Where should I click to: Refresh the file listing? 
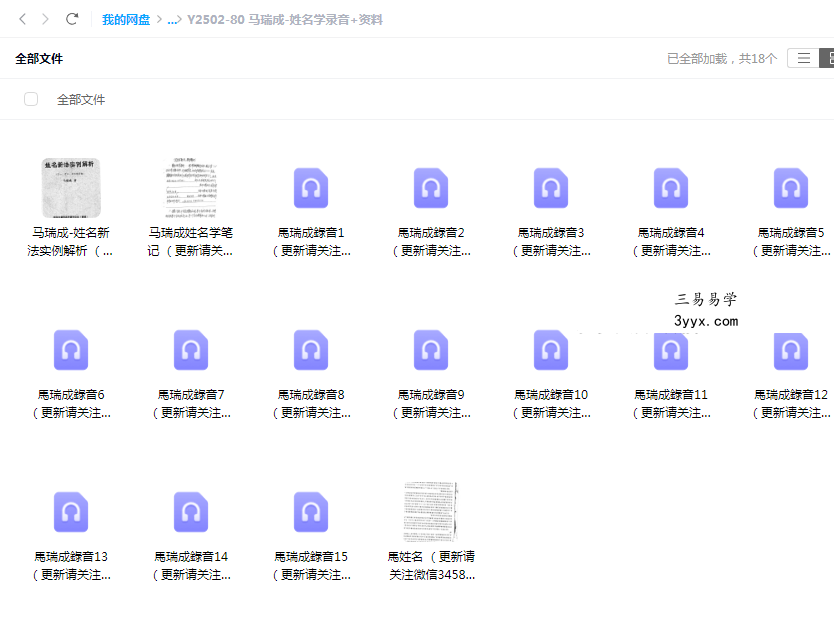coord(72,19)
